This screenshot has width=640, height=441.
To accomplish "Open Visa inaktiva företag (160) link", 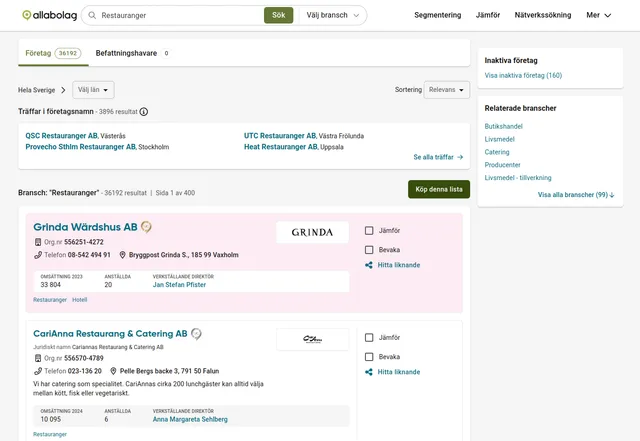I will pos(523,76).
